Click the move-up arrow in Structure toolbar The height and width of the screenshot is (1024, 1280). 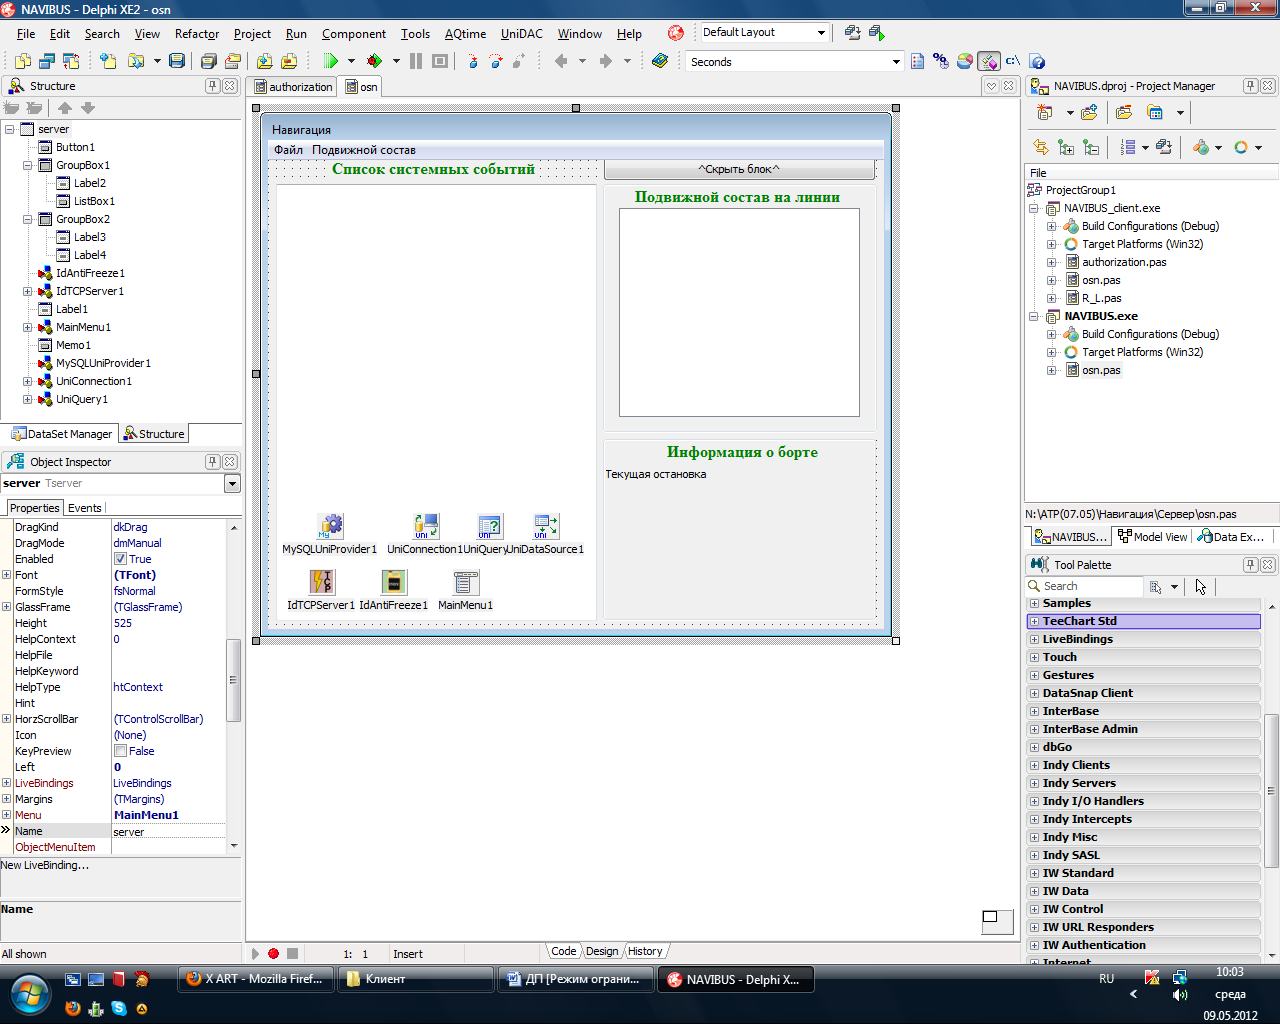65,108
